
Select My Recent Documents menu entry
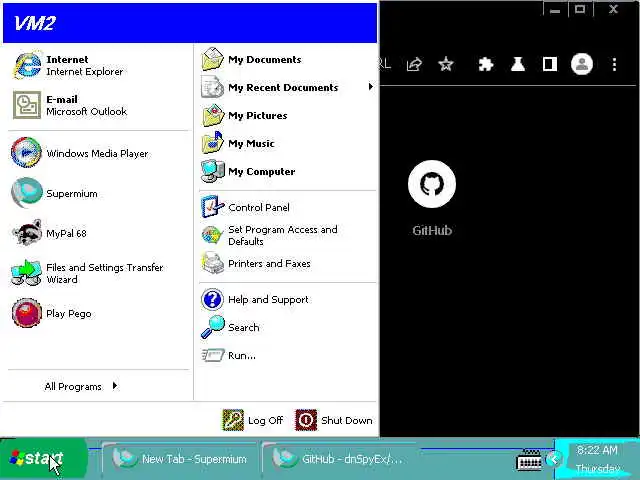pyautogui.click(x=287, y=87)
